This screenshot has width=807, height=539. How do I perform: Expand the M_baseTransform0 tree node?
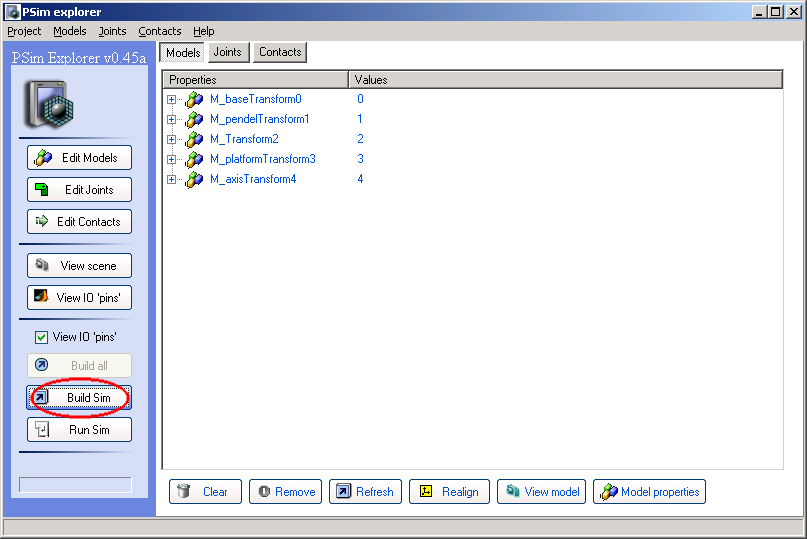[171, 99]
